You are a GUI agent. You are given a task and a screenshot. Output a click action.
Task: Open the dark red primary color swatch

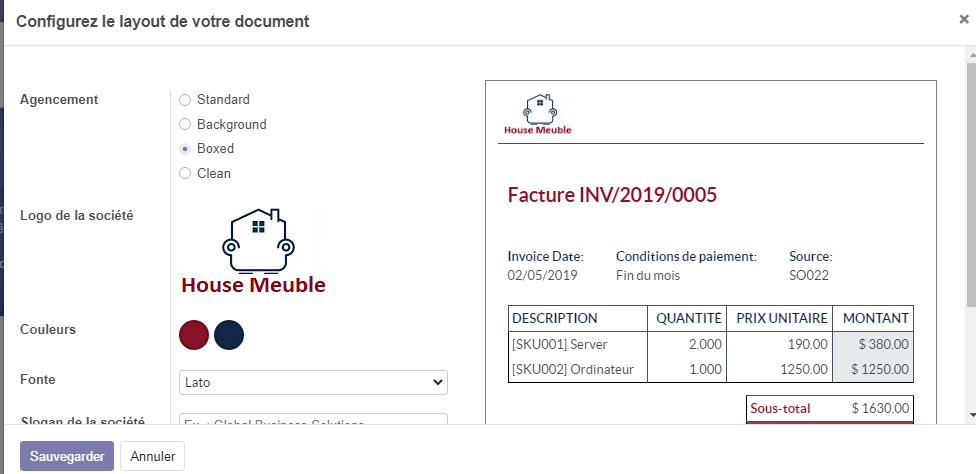coord(194,335)
